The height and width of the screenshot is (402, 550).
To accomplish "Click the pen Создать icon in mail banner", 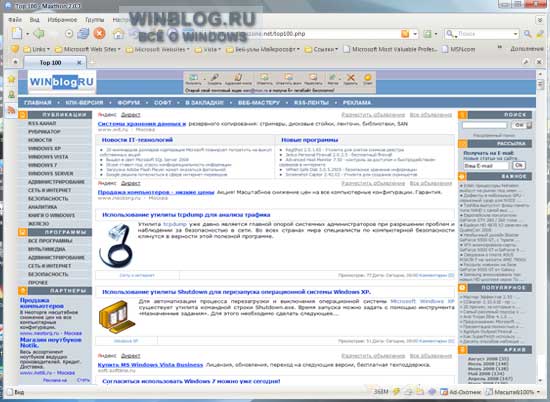I will 215,79.
